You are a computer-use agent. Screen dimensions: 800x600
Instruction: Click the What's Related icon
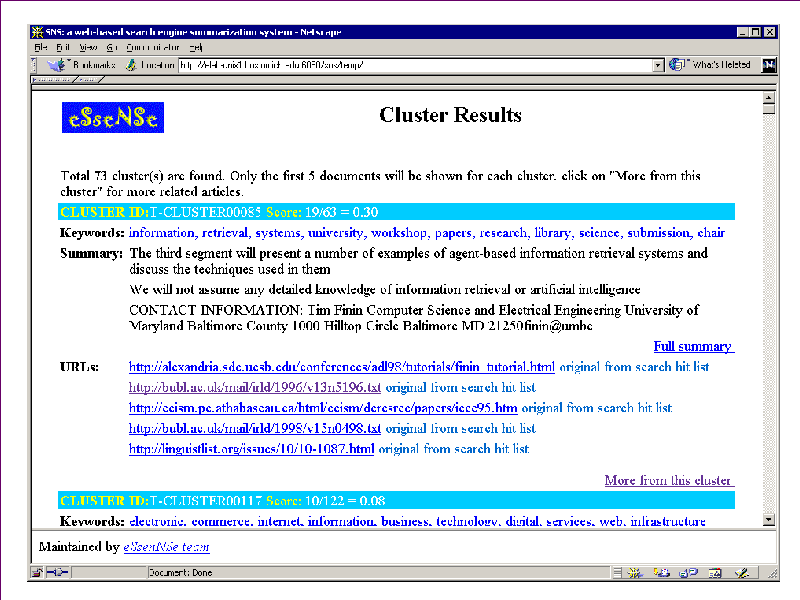(x=677, y=65)
